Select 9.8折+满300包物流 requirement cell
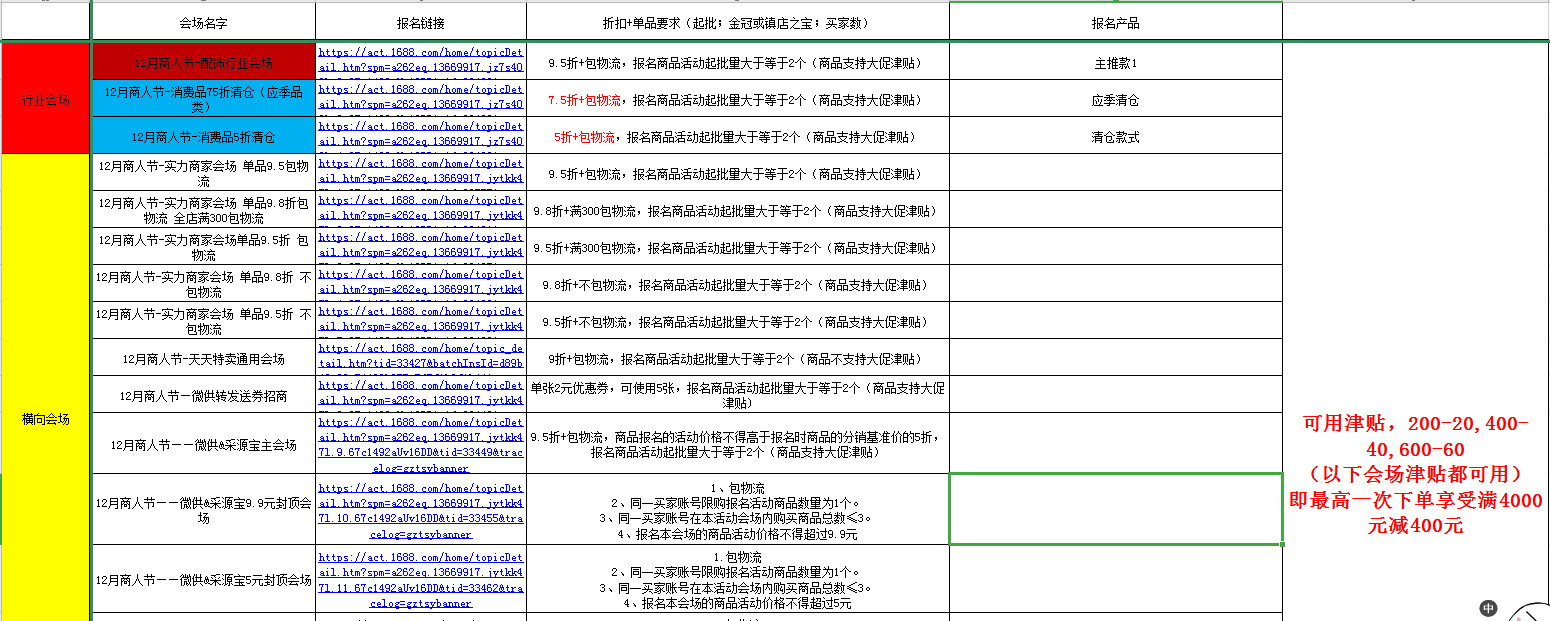The height and width of the screenshot is (621, 1550). point(737,210)
